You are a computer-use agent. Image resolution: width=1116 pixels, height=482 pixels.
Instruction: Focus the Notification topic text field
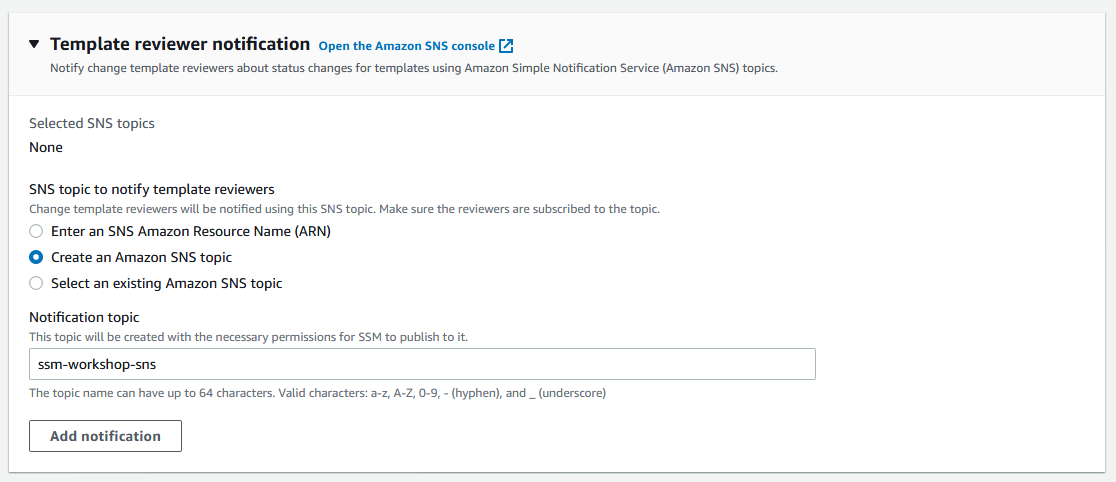422,364
